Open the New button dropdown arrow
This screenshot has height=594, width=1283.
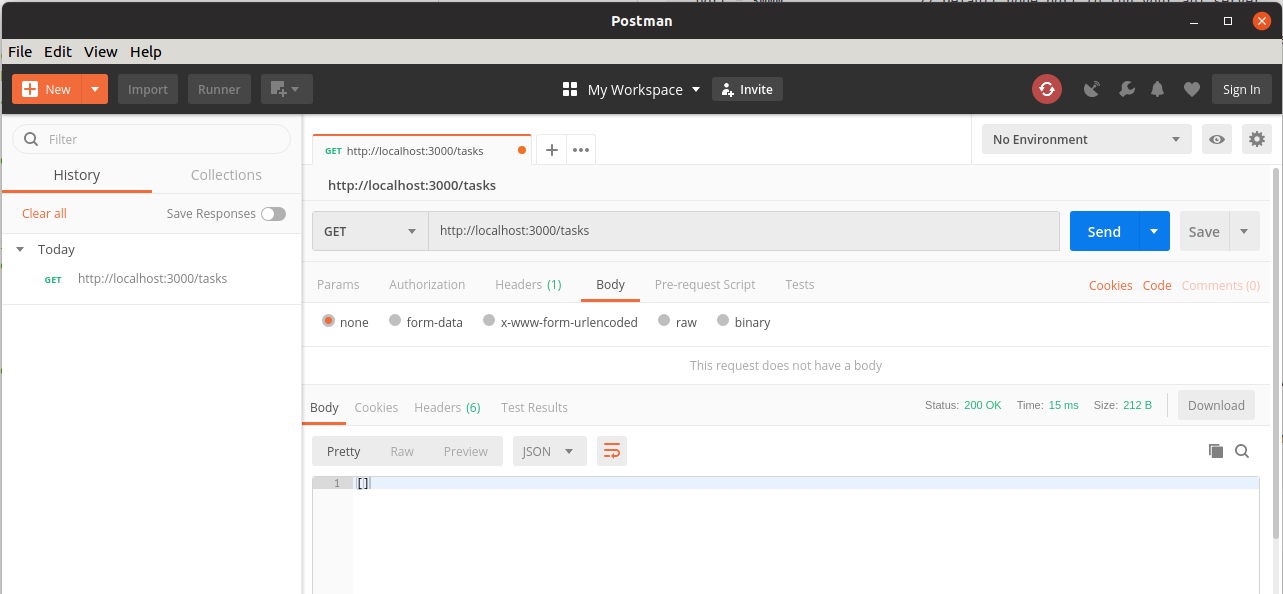[x=95, y=89]
